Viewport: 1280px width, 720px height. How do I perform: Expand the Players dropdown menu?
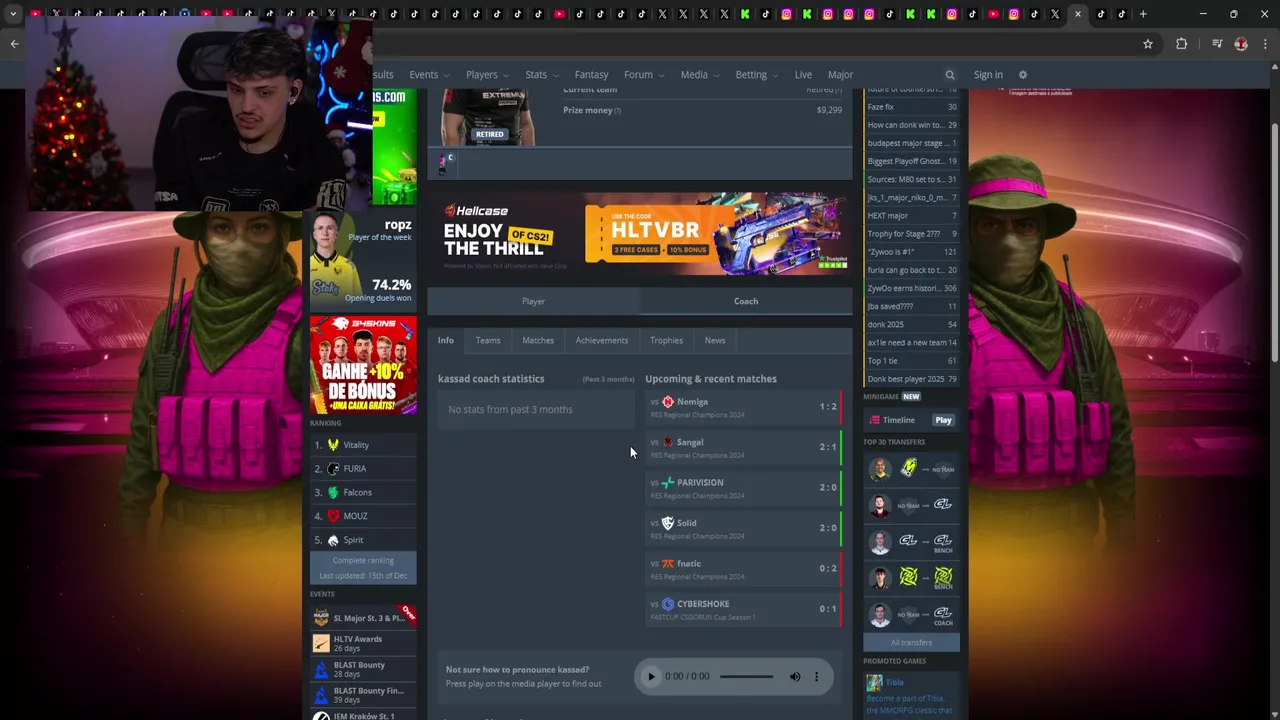click(487, 75)
